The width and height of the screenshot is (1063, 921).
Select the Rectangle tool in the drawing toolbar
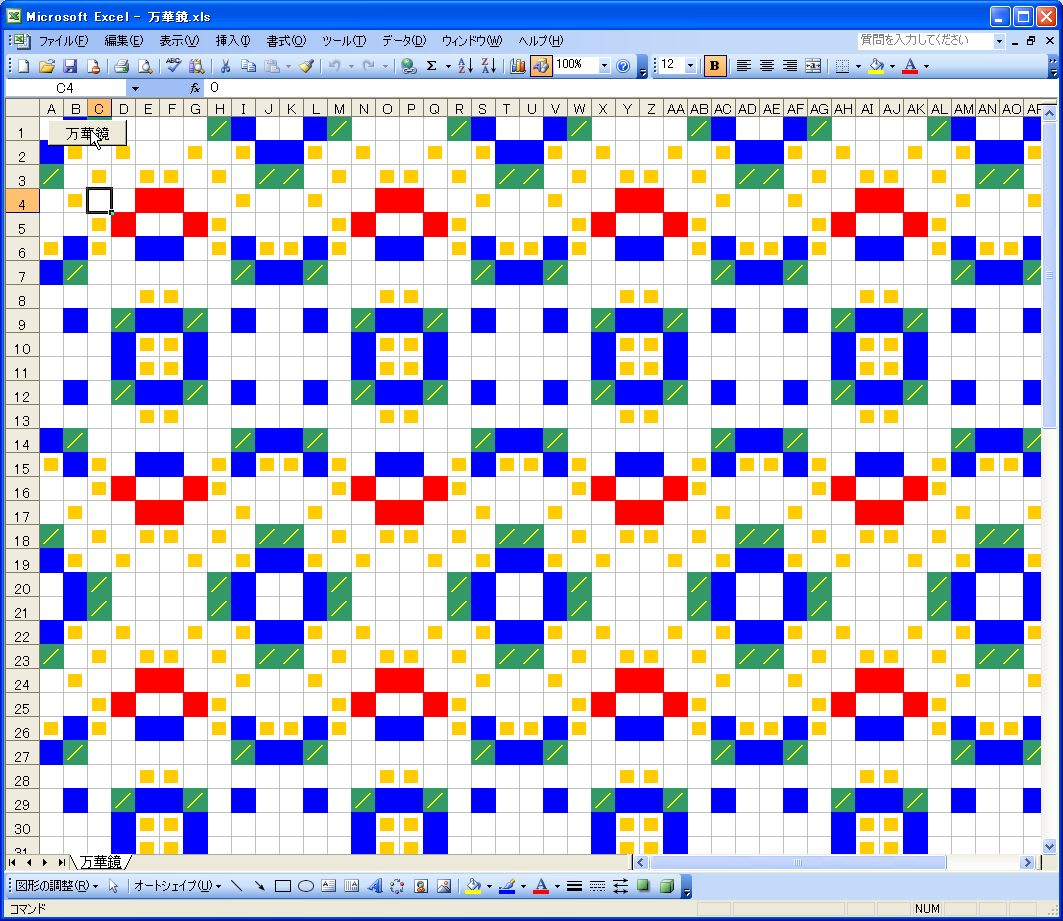[x=283, y=886]
